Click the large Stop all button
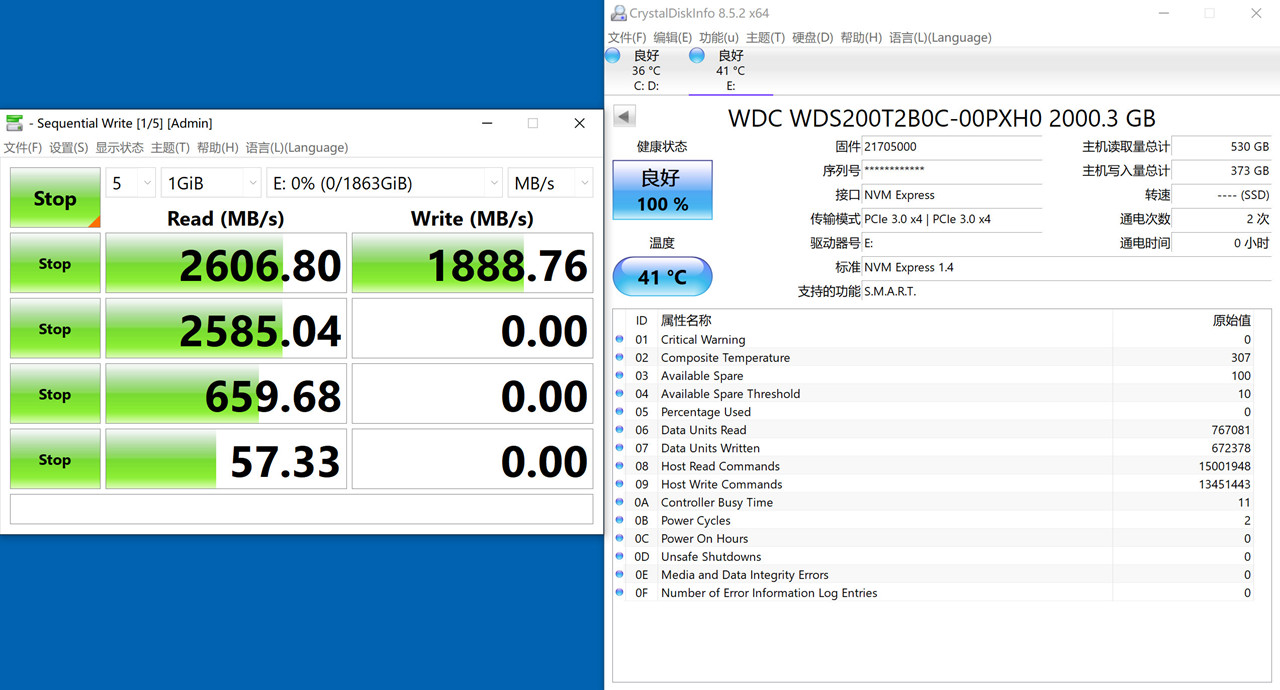This screenshot has width=1280, height=690. (55, 198)
